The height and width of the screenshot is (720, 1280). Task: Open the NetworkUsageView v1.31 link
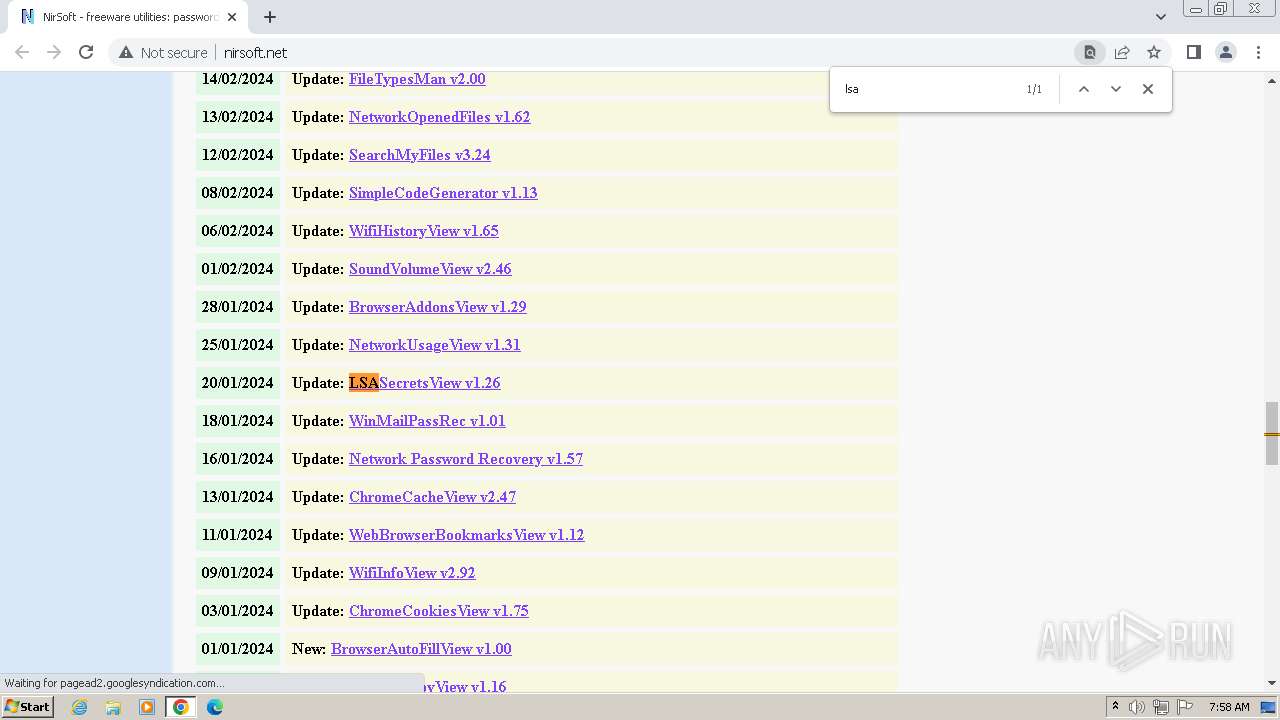[x=434, y=345]
